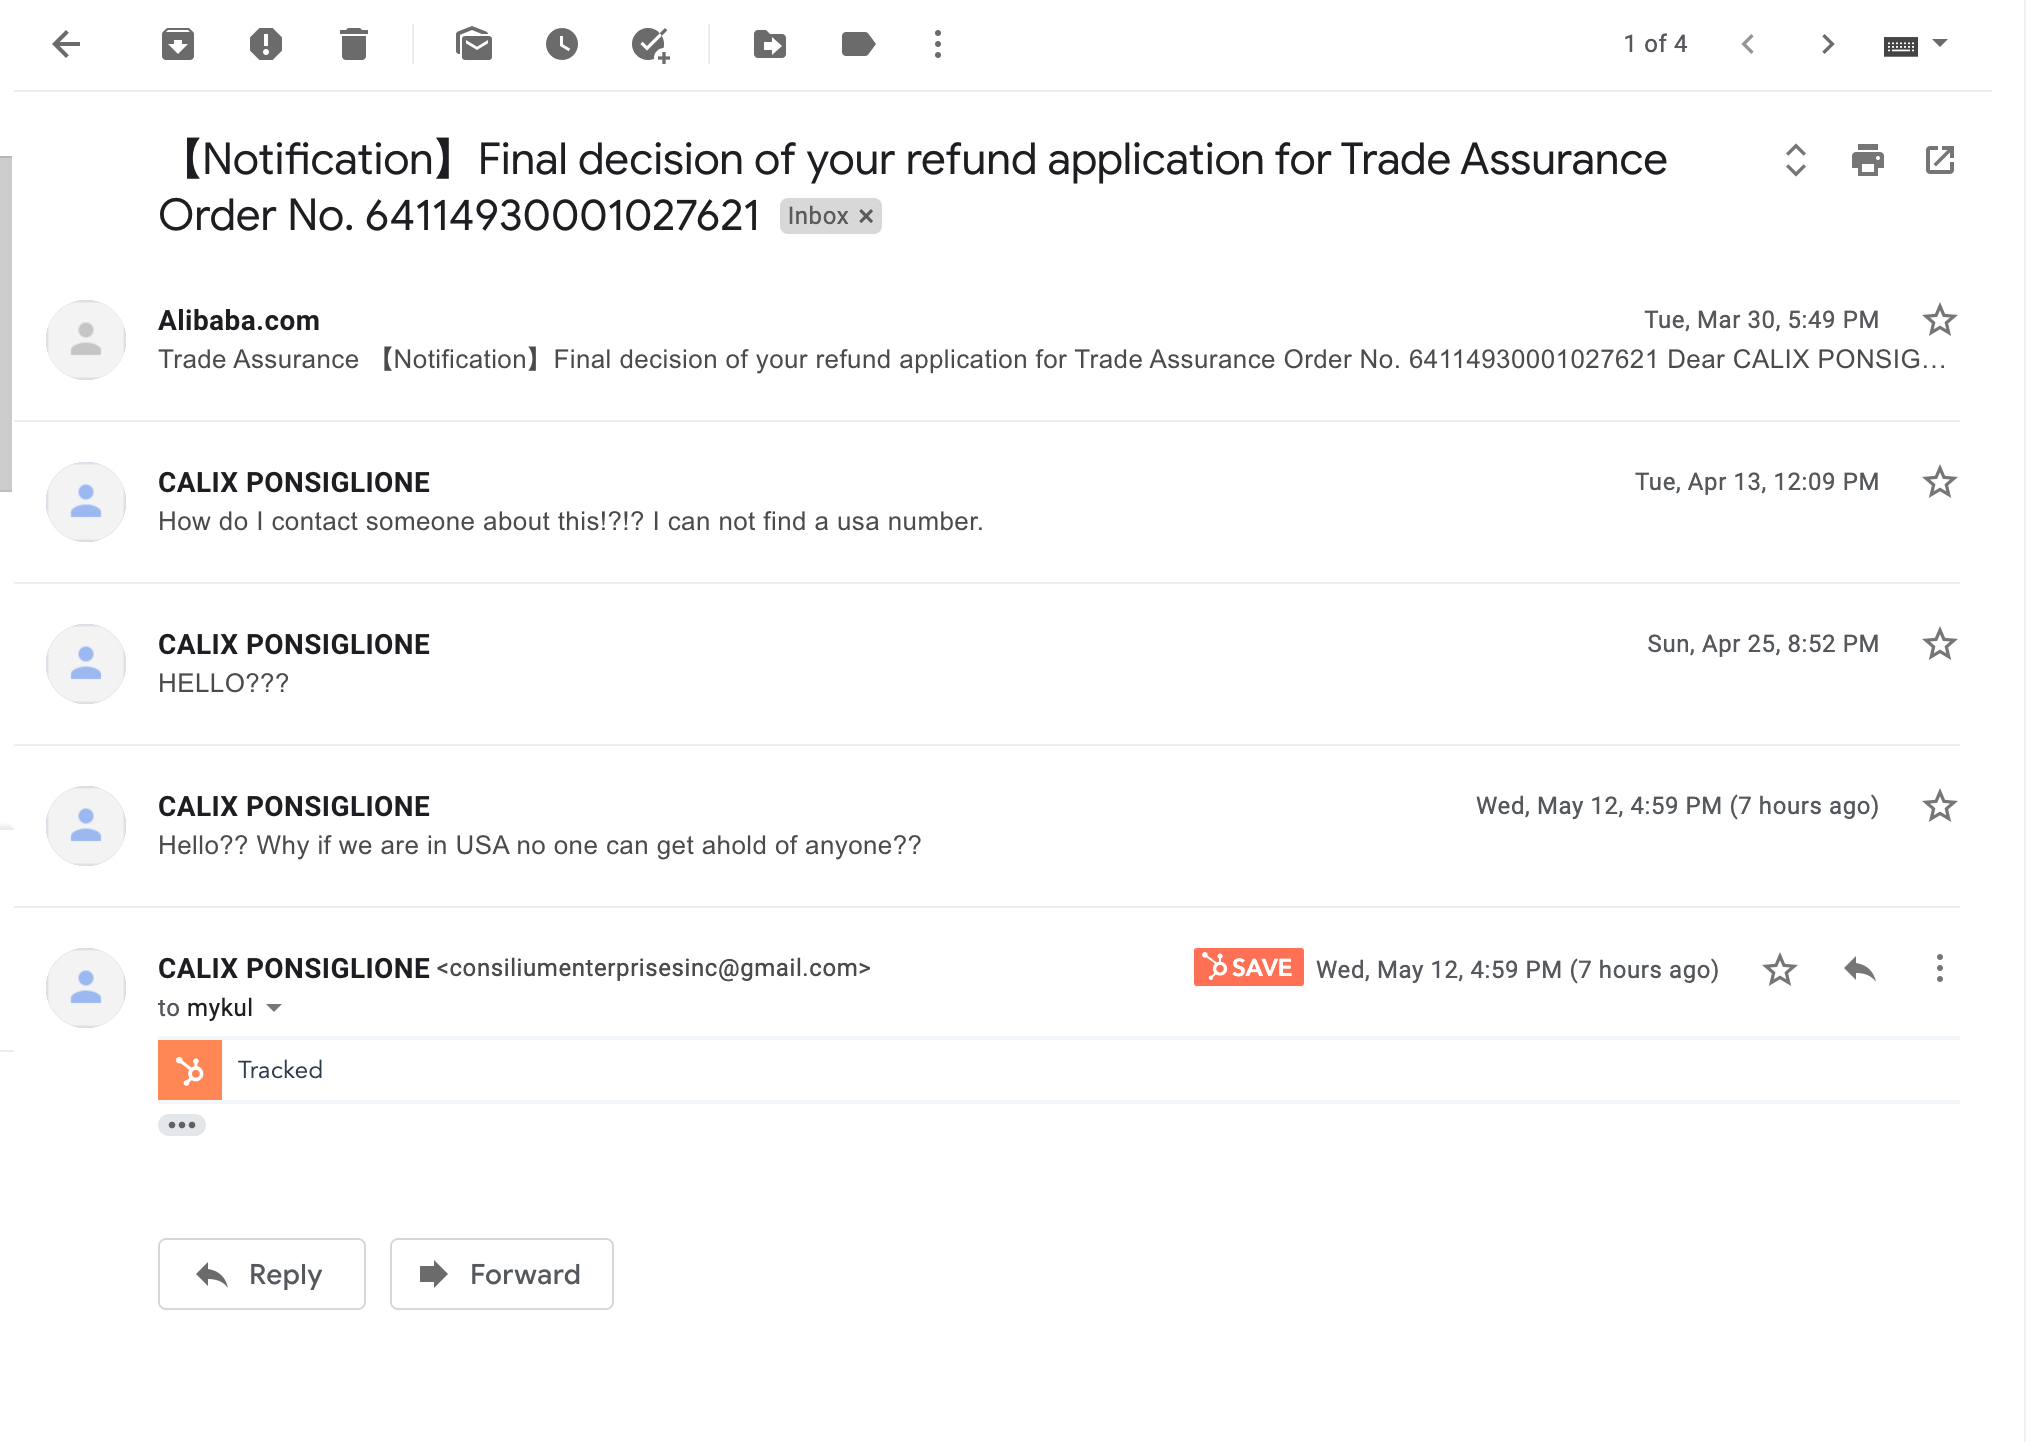Image resolution: width=2036 pixels, height=1442 pixels.
Task: Report the conversation as spam
Action: [x=266, y=43]
